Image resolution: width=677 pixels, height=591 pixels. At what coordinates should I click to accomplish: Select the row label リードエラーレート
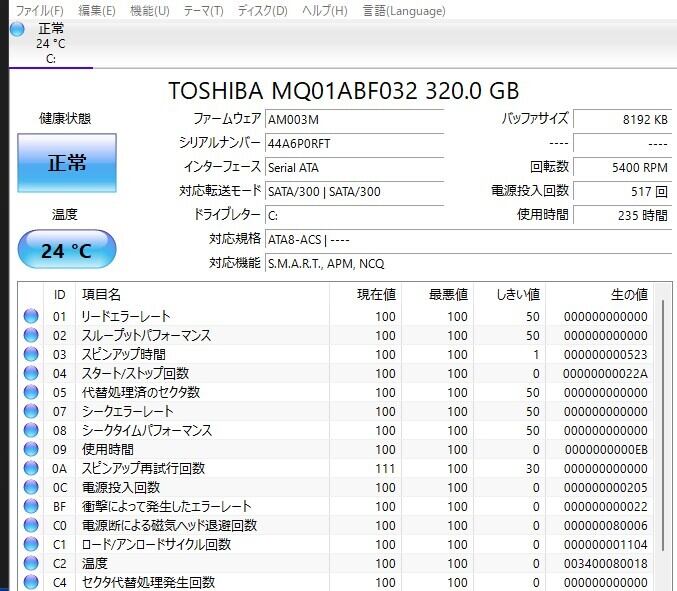coord(126,316)
